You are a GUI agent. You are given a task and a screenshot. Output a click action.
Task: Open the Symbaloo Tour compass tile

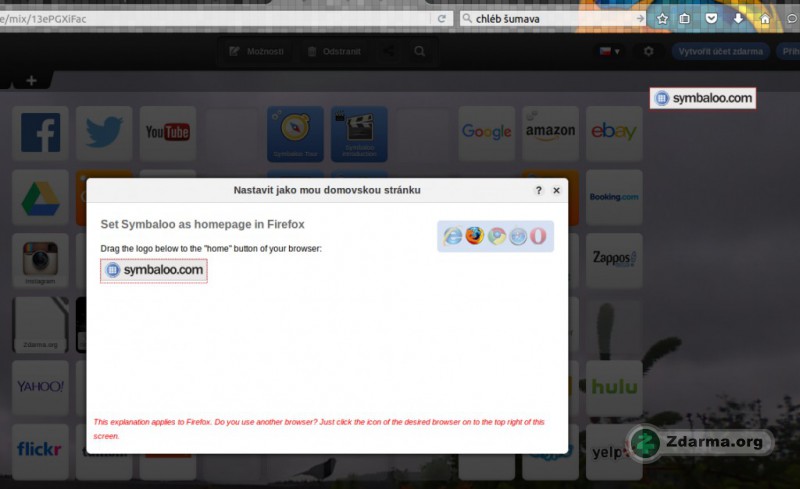(295, 134)
